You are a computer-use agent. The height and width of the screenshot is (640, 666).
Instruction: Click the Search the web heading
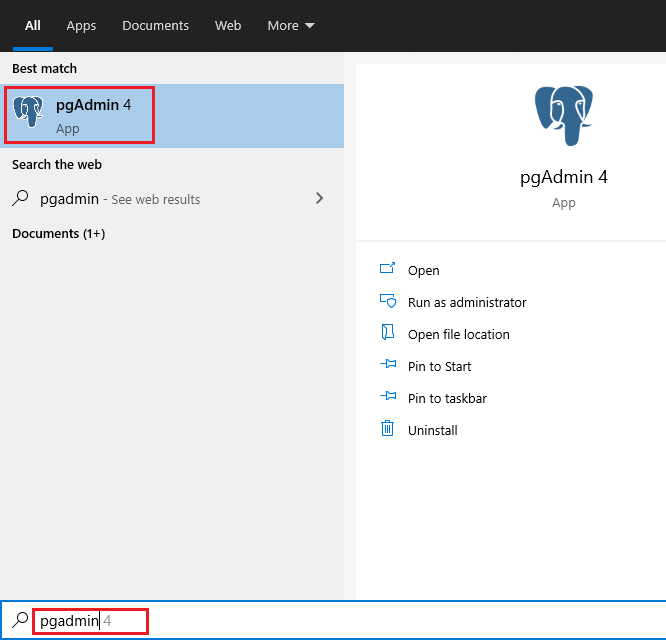click(x=57, y=164)
